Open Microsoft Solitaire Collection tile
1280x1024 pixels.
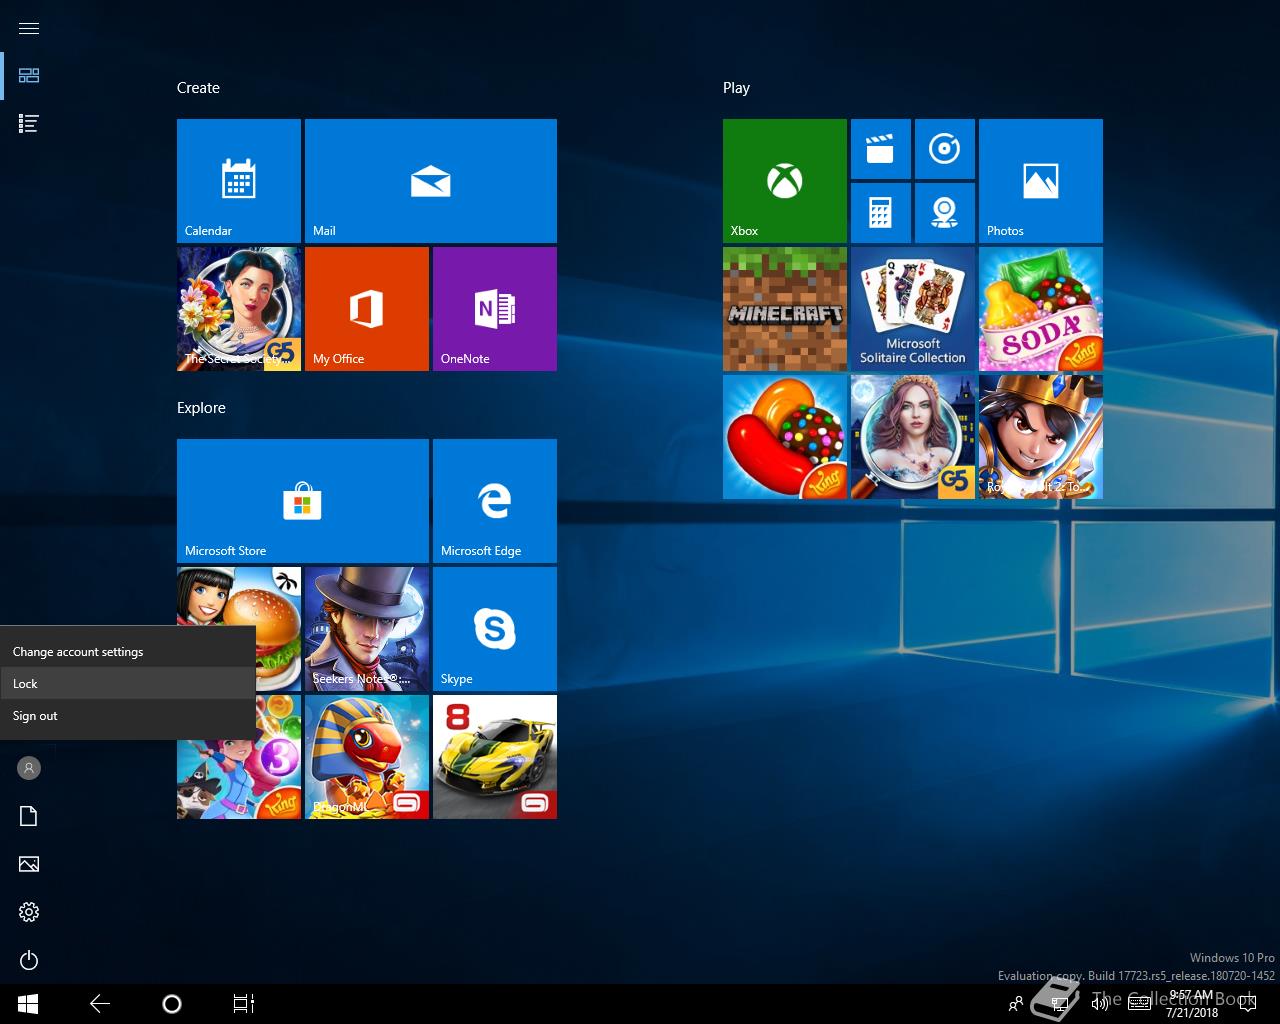(913, 309)
